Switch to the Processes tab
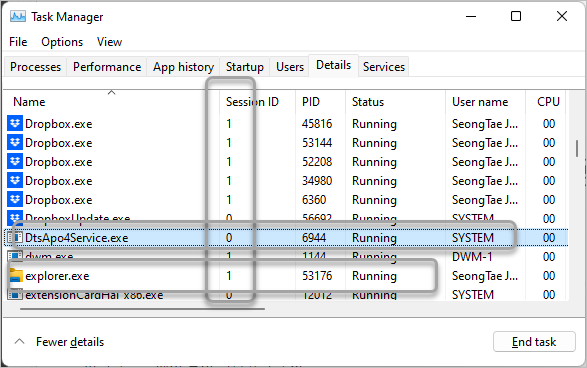Image resolution: width=587 pixels, height=368 pixels. point(36,67)
